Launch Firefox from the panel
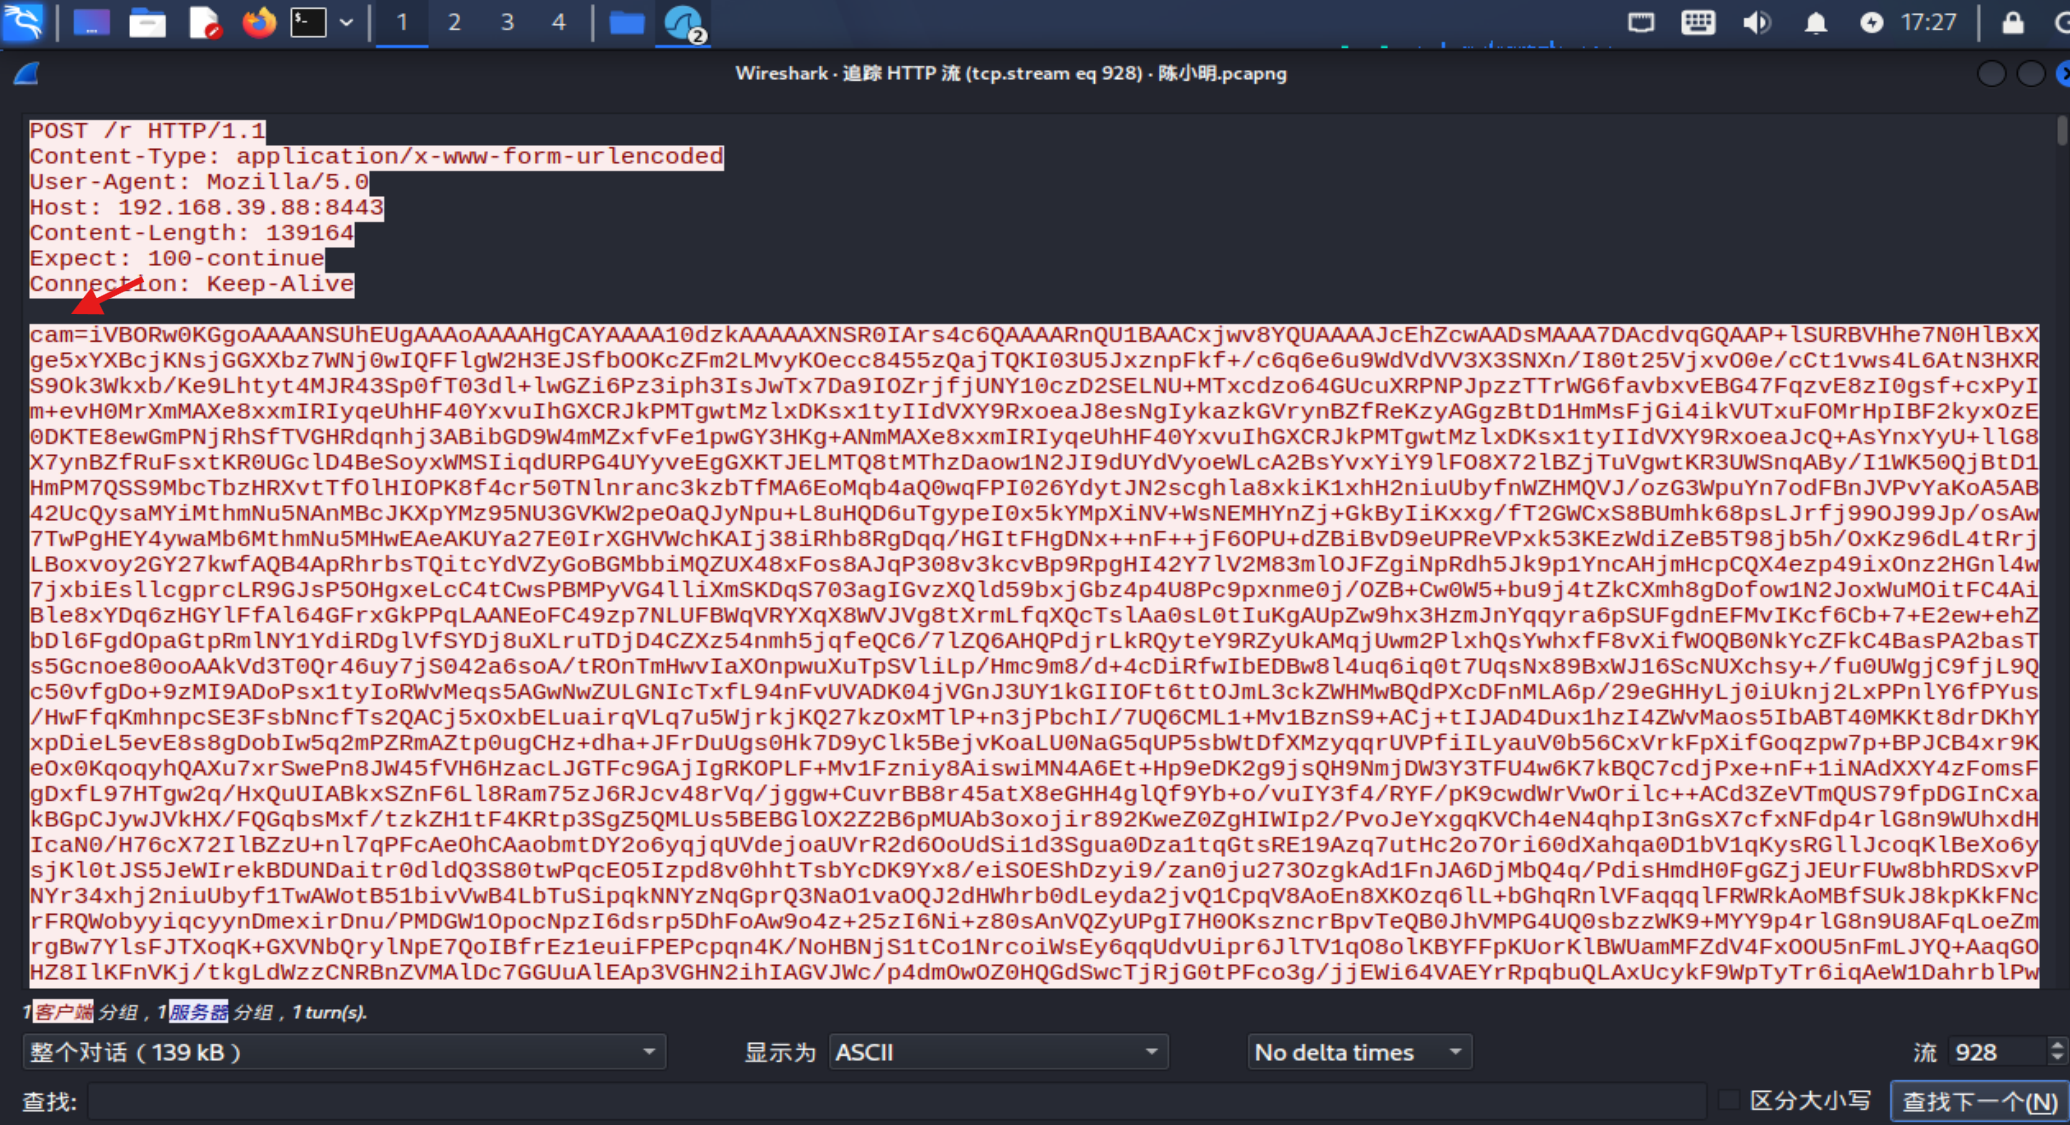The width and height of the screenshot is (2070, 1125). [259, 22]
